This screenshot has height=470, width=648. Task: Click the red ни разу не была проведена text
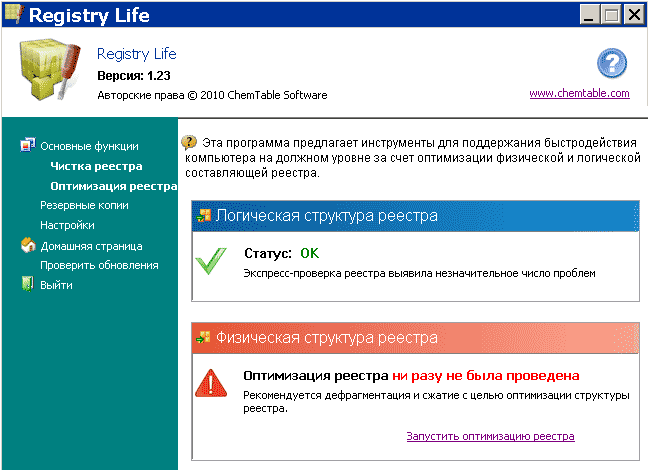tap(486, 375)
